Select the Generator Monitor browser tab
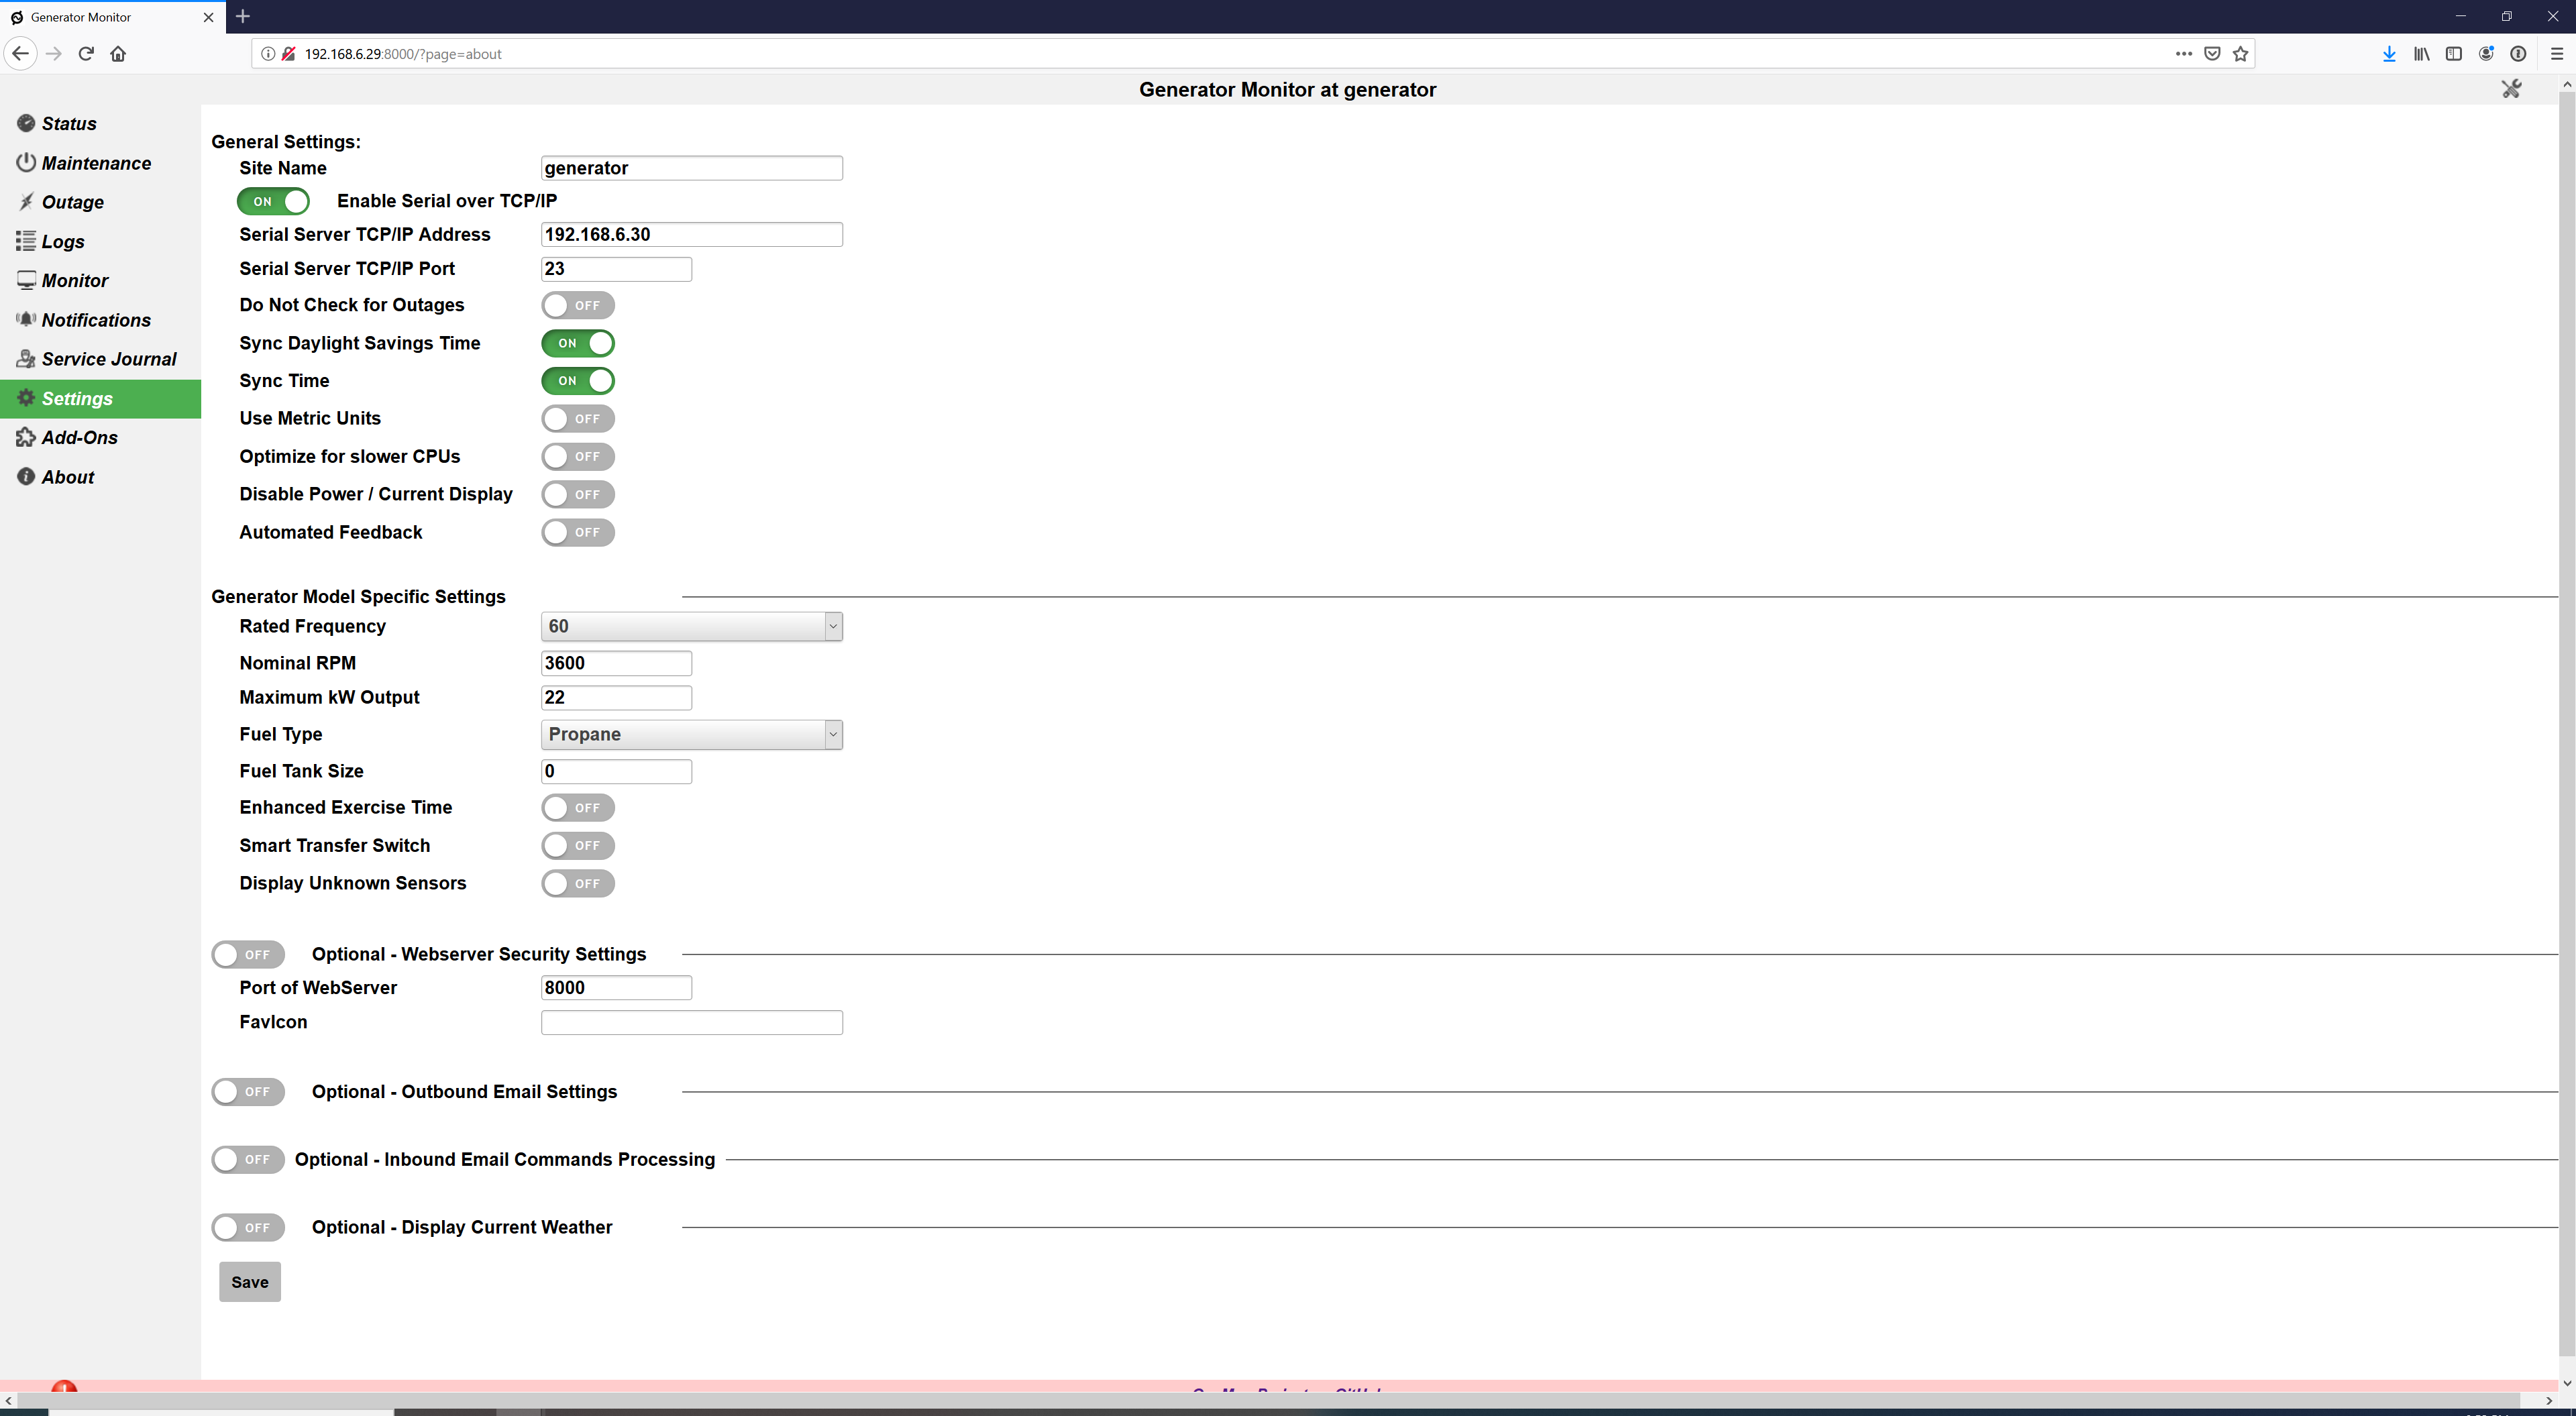Screen dimensions: 2576x1416 pyautogui.click(x=111, y=17)
